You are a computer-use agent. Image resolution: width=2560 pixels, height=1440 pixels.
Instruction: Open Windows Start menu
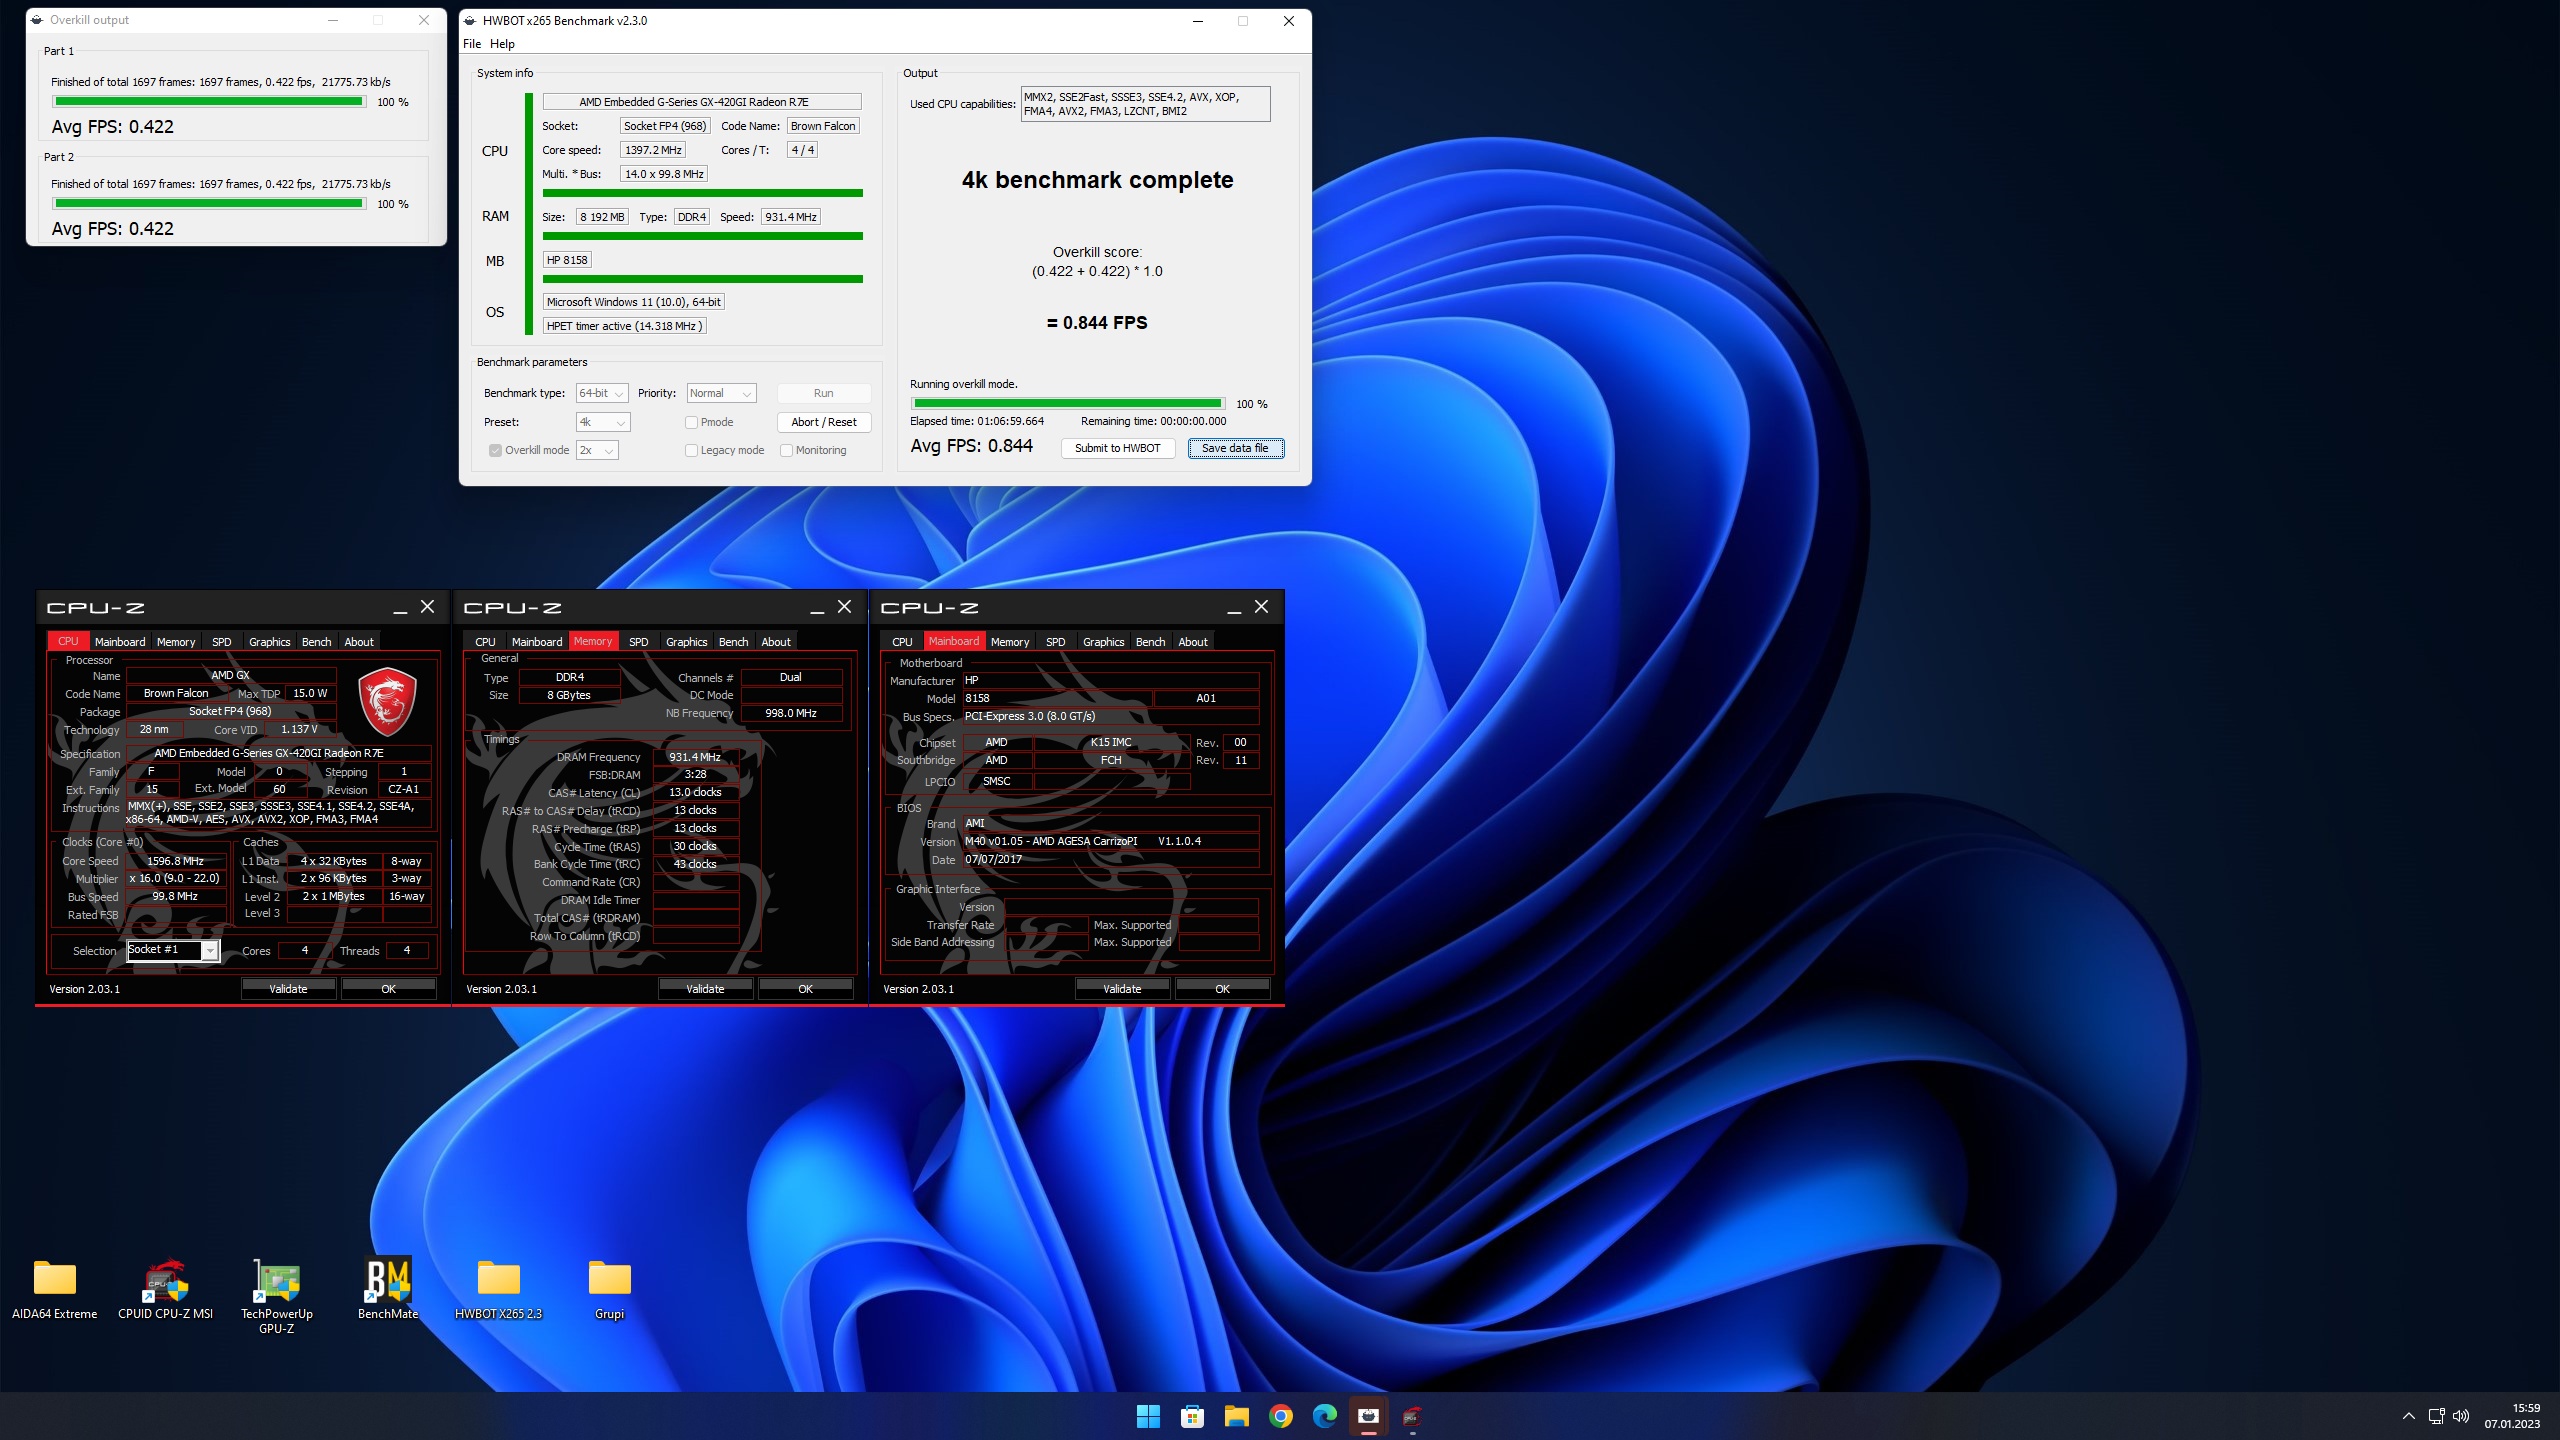1148,1416
